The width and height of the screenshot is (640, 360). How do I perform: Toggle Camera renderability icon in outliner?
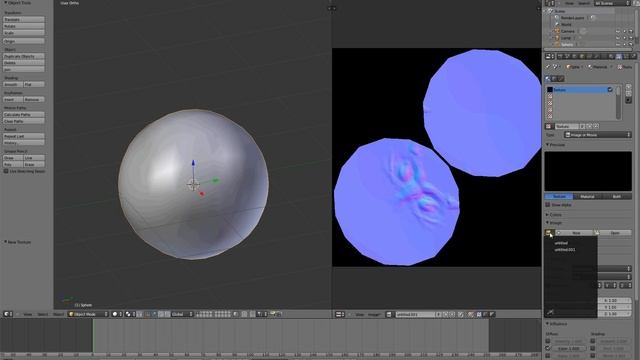coord(631,31)
